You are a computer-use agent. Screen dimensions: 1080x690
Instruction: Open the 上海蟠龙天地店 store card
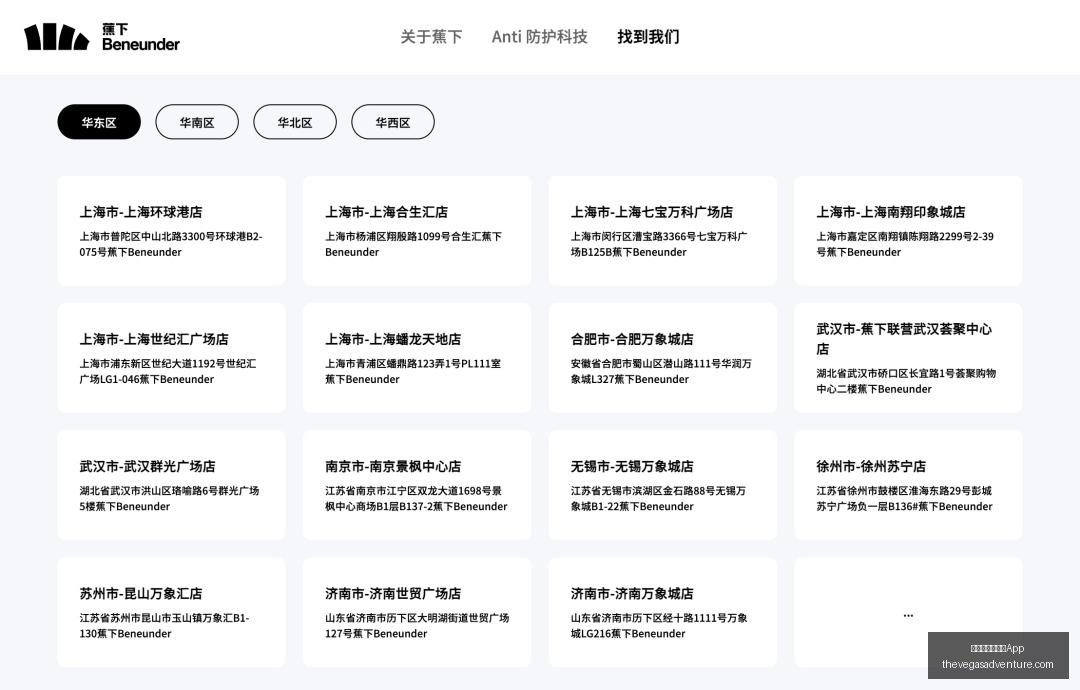(417, 358)
